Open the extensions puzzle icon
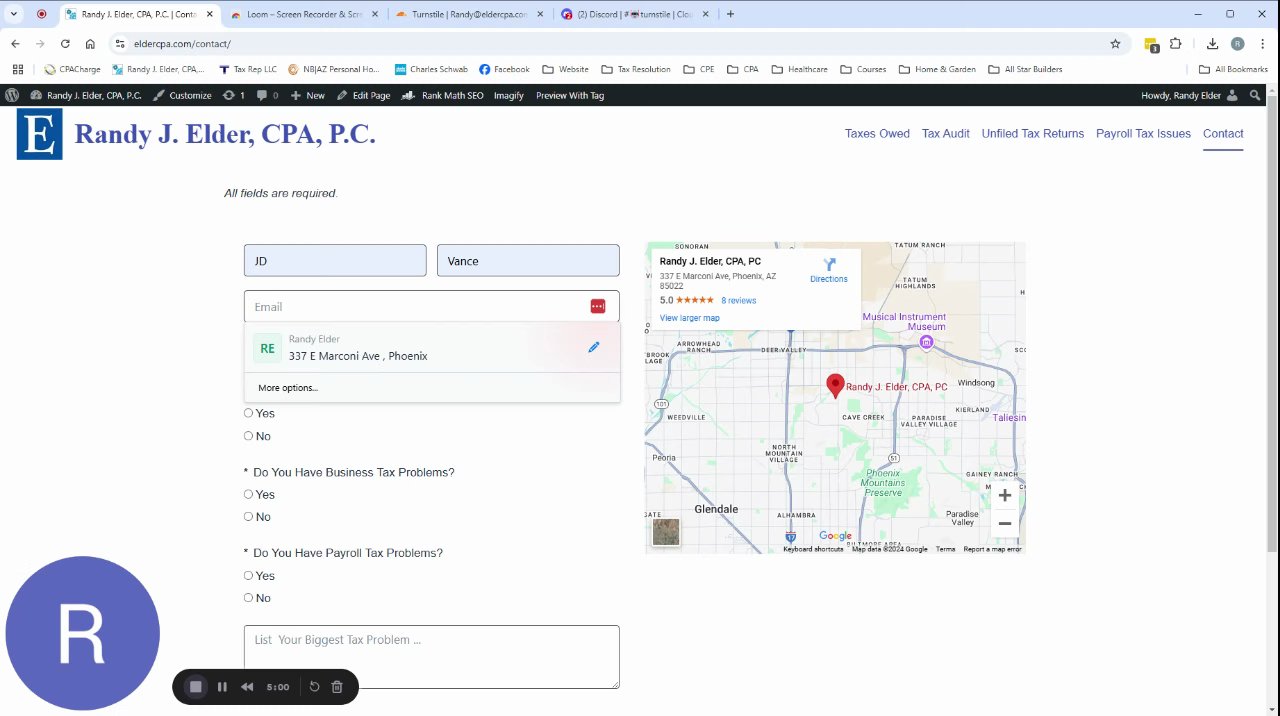The height and width of the screenshot is (716, 1280). [x=1175, y=44]
